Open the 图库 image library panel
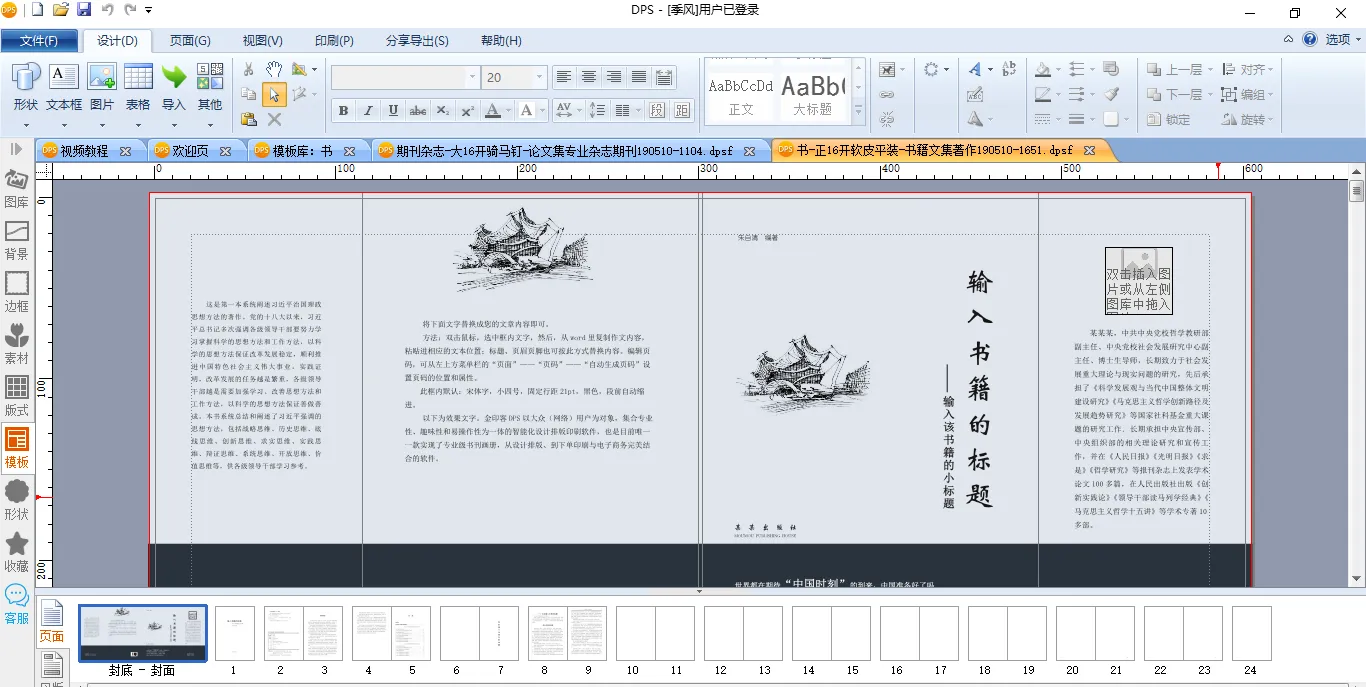The height and width of the screenshot is (687, 1366). click(17, 189)
